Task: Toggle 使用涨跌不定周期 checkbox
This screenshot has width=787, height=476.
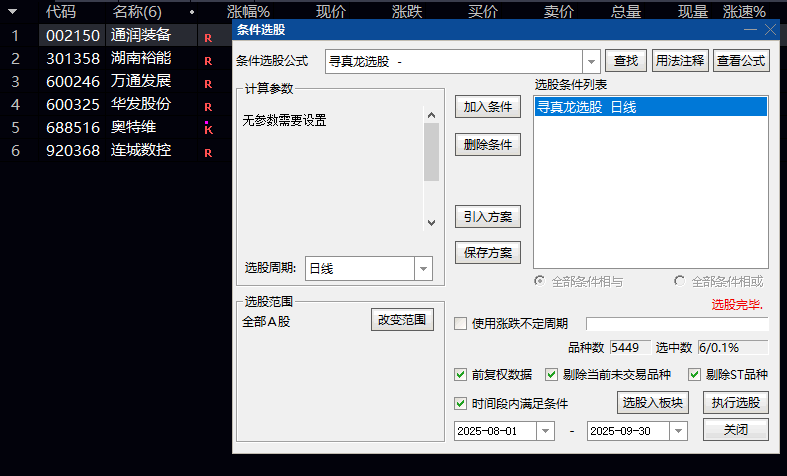Action: click(460, 323)
